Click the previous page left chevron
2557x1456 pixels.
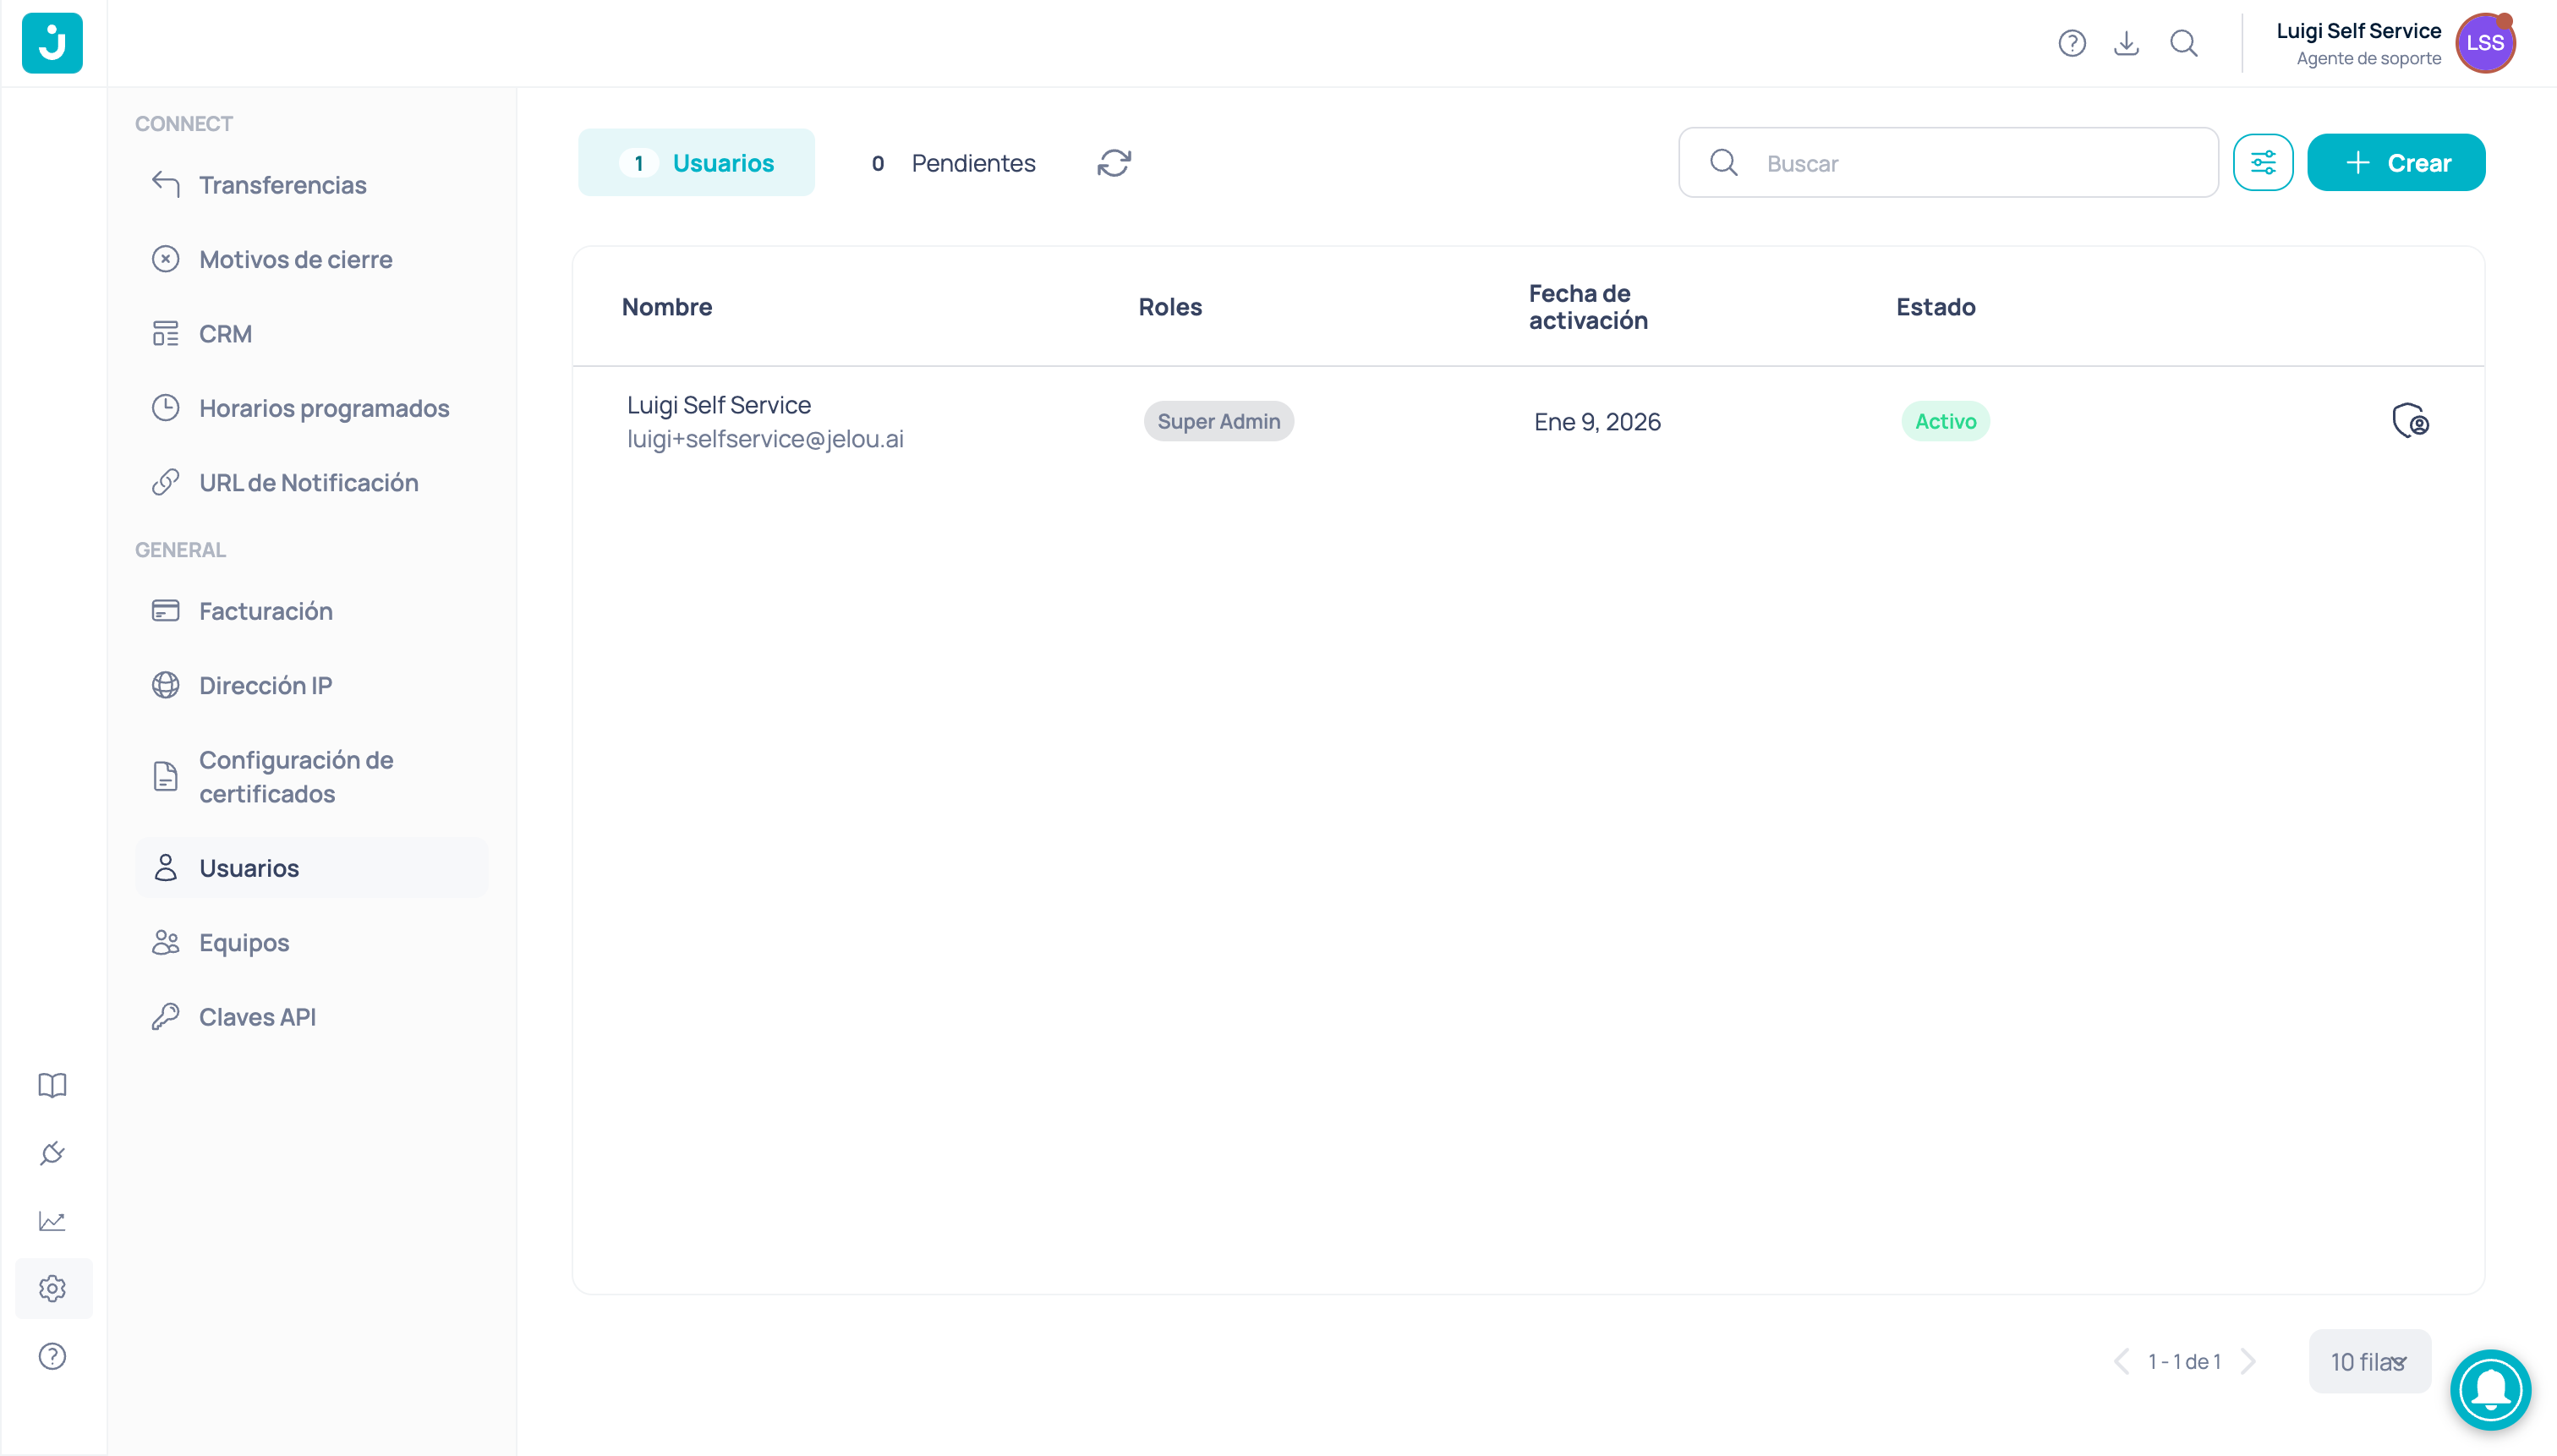[2122, 1361]
